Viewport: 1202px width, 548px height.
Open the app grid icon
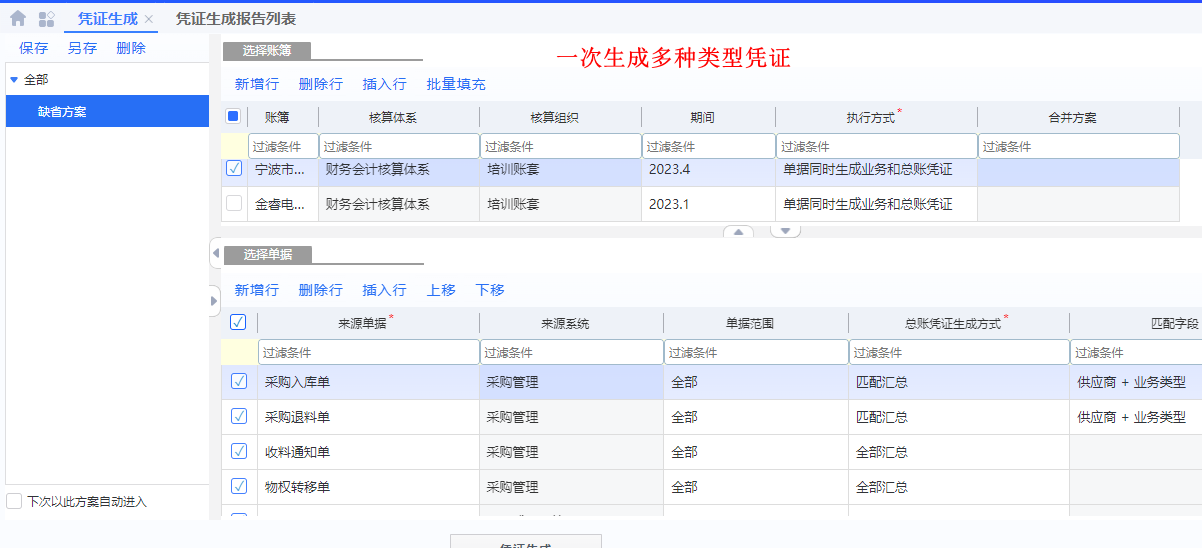pyautogui.click(x=46, y=19)
